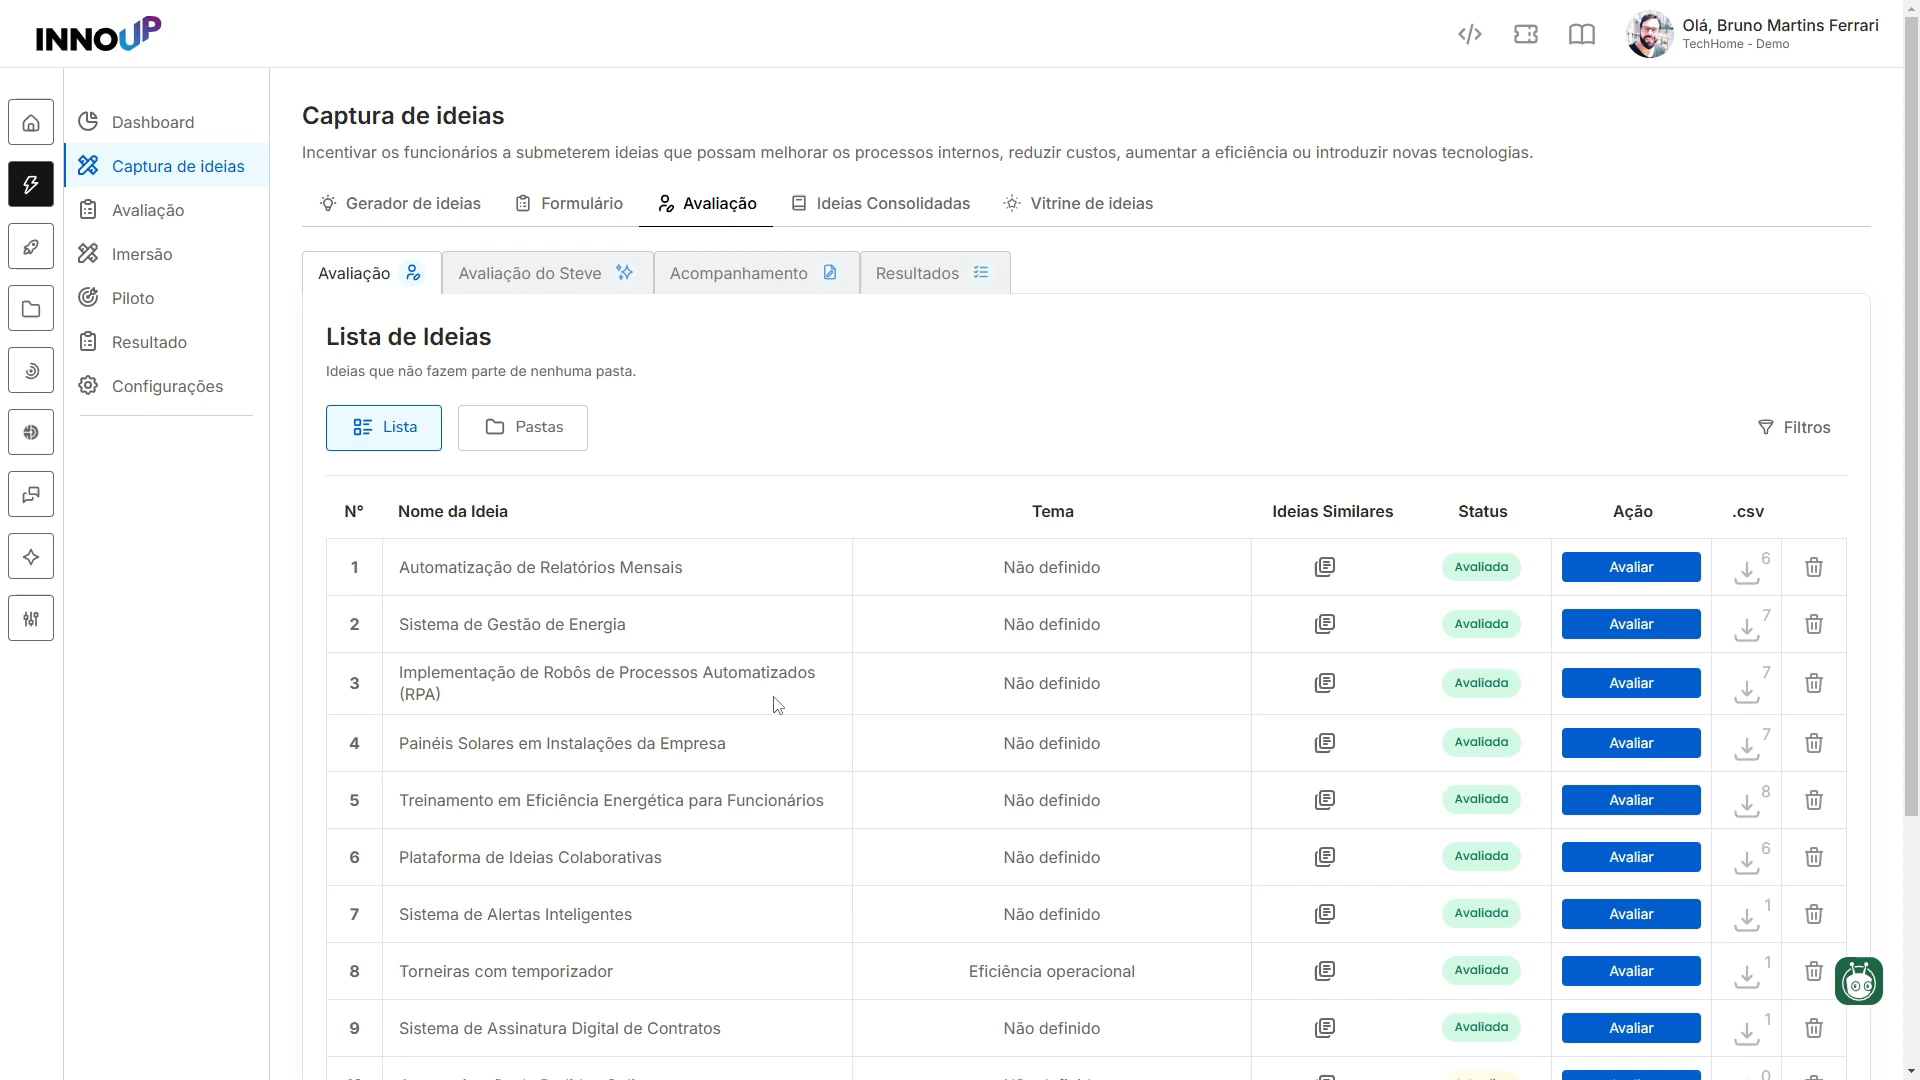Click the rocket icon in left rail
The height and width of the screenshot is (1080, 1920).
click(x=31, y=247)
